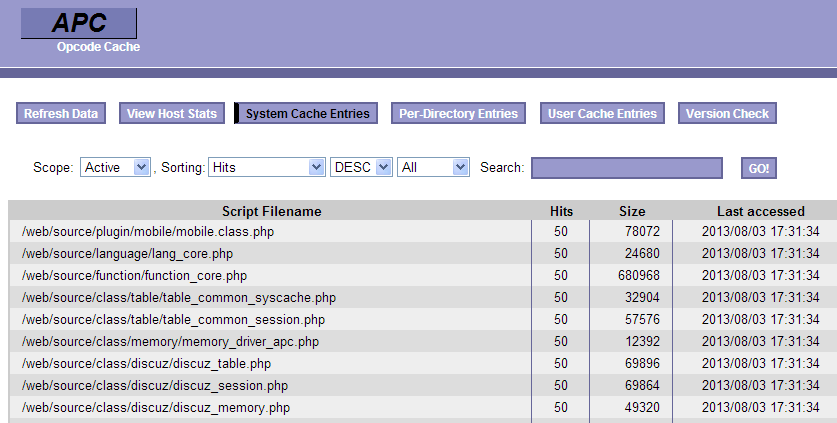
Task: Click the discuz_session.php script filename
Action: click(155, 386)
